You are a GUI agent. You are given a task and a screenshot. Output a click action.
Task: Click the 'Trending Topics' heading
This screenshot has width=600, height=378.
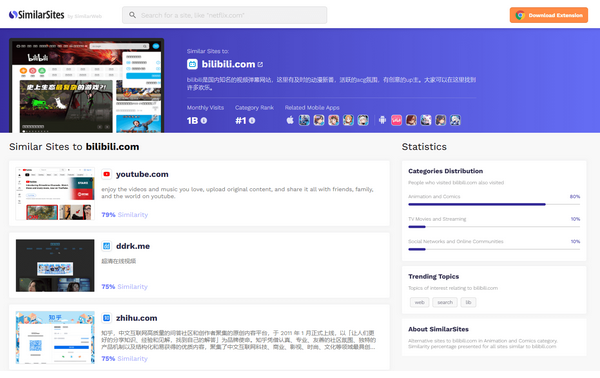pos(434,276)
